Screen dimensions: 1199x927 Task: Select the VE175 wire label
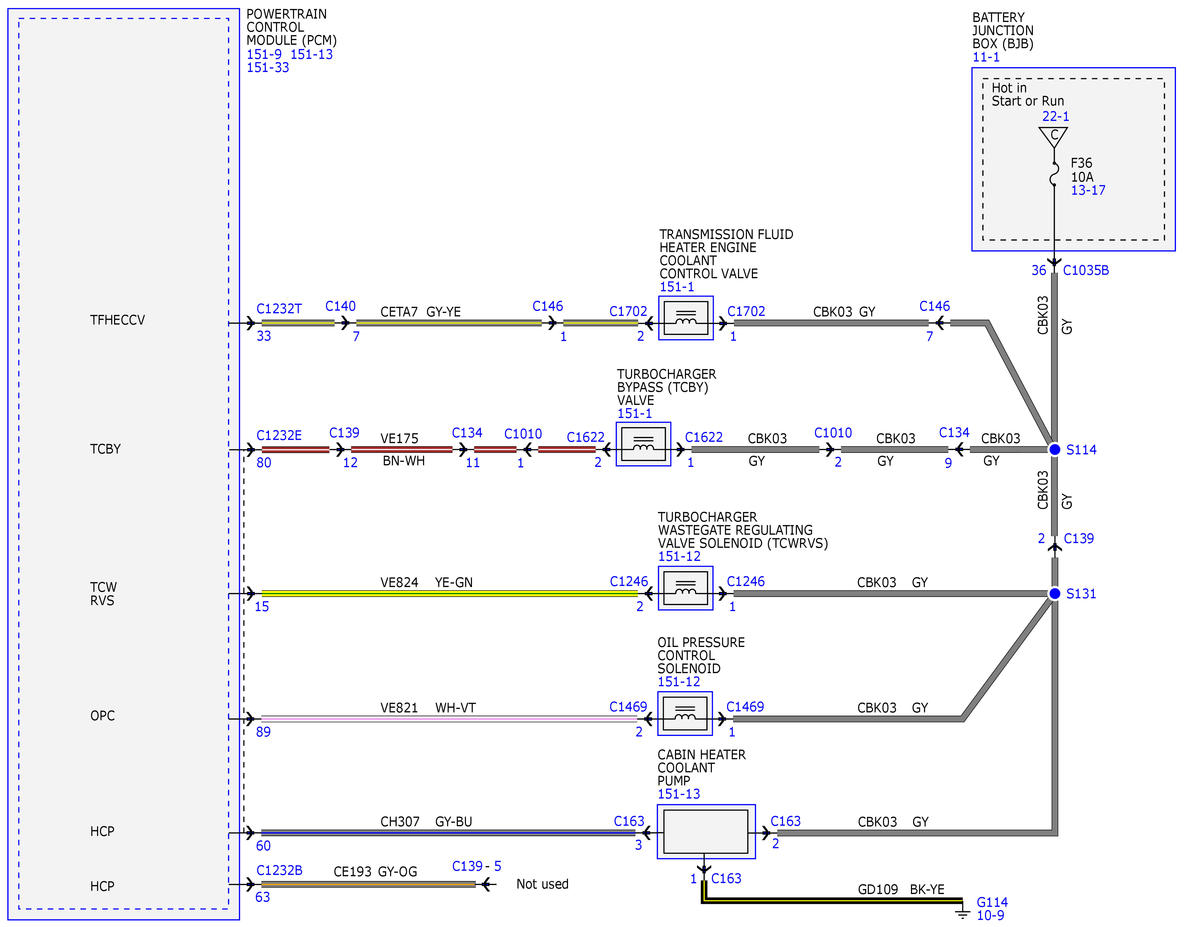(x=399, y=439)
